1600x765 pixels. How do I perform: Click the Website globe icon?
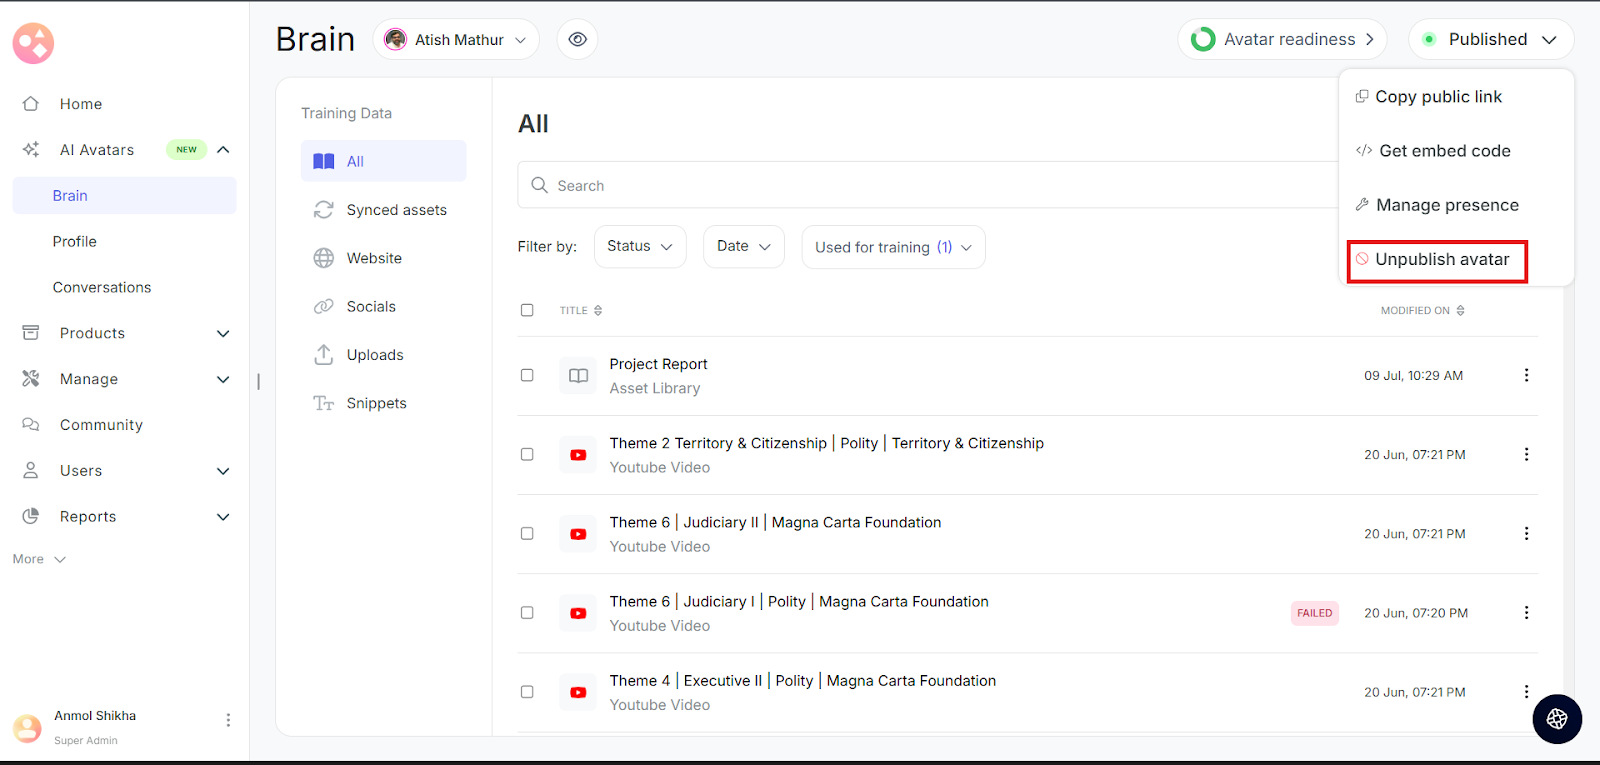pos(324,258)
